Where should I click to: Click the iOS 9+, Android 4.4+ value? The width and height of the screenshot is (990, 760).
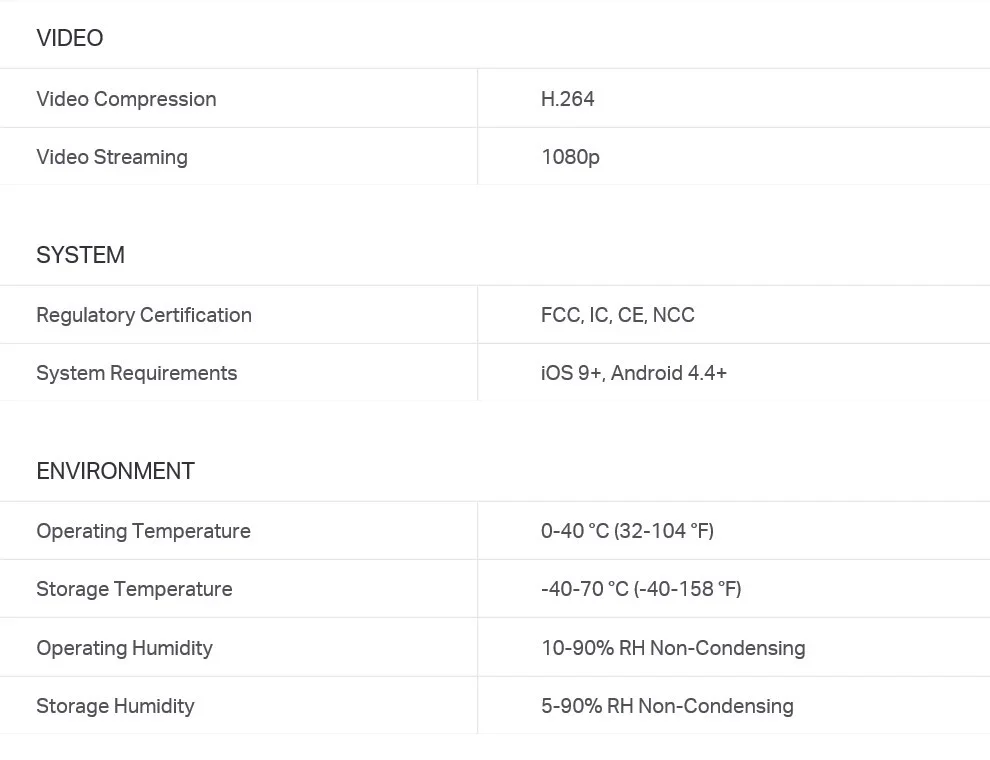(x=634, y=373)
